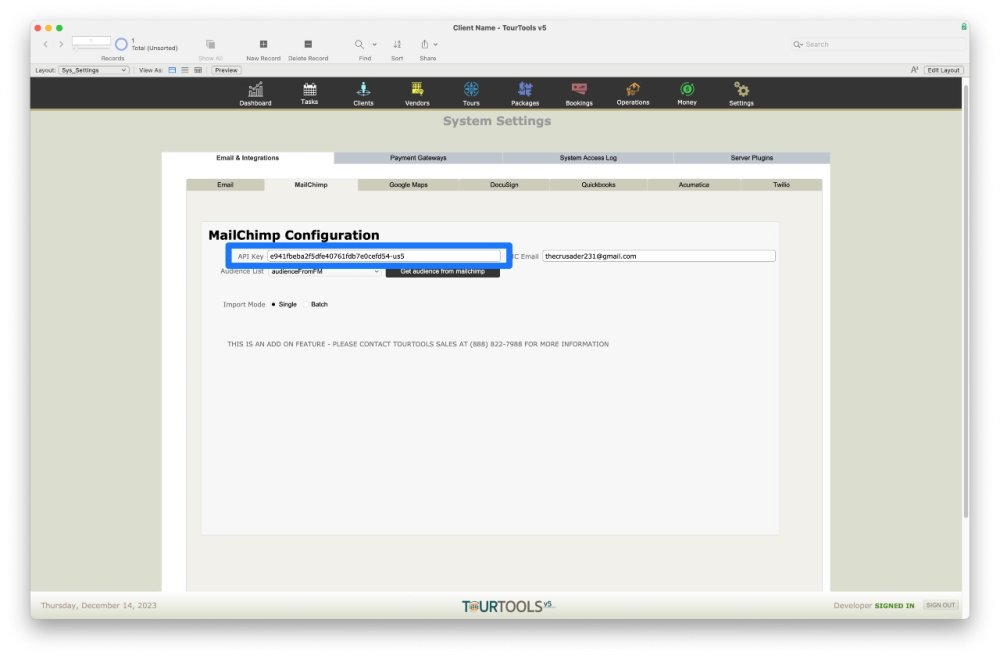Go to next record arrow
Image resolution: width=1000 pixels, height=659 pixels.
click(61, 44)
